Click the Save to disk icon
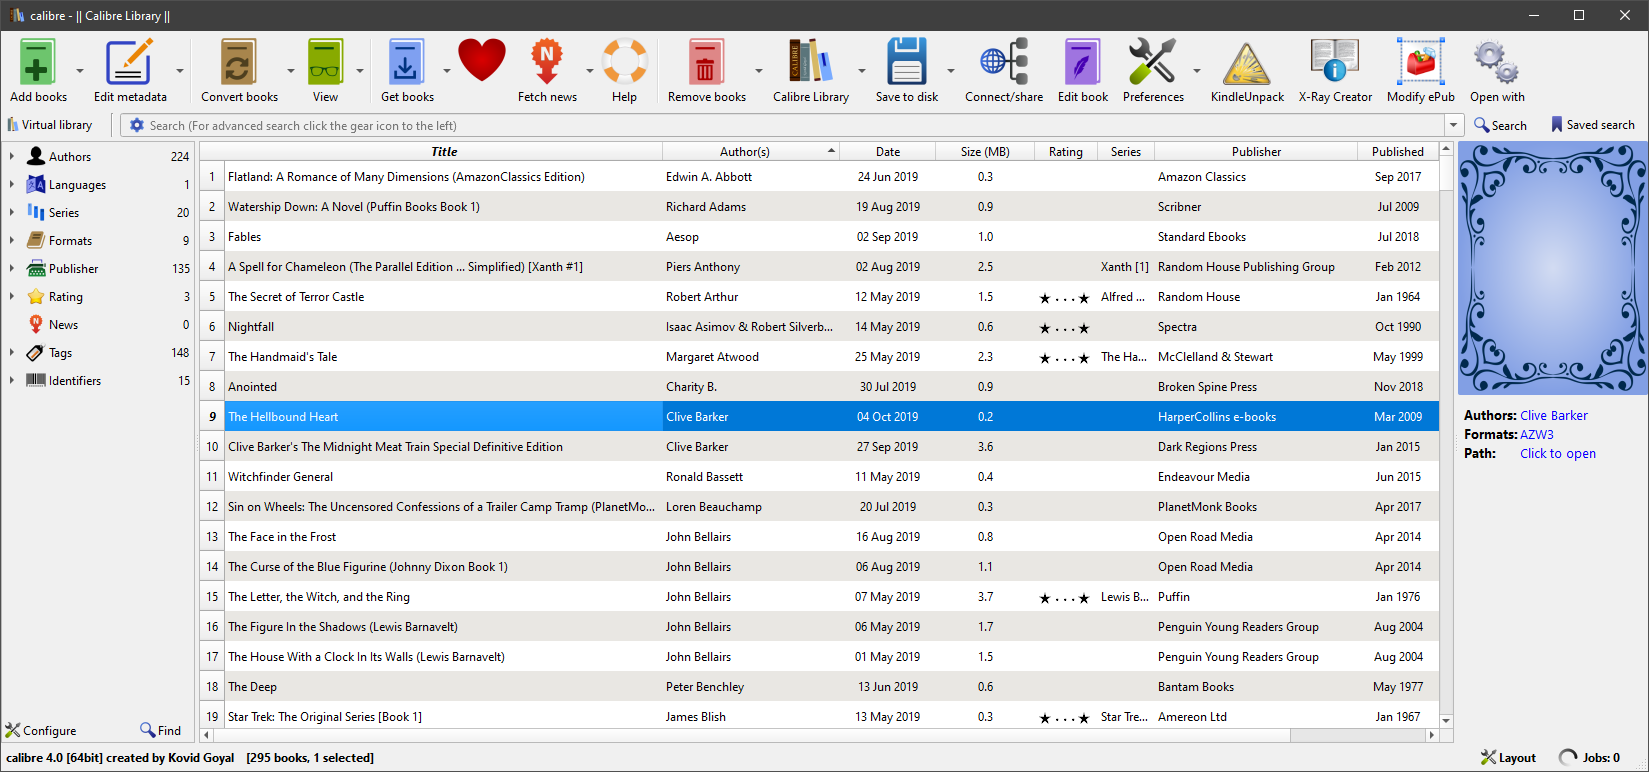Screen dimensions: 1649x772 point(906,63)
